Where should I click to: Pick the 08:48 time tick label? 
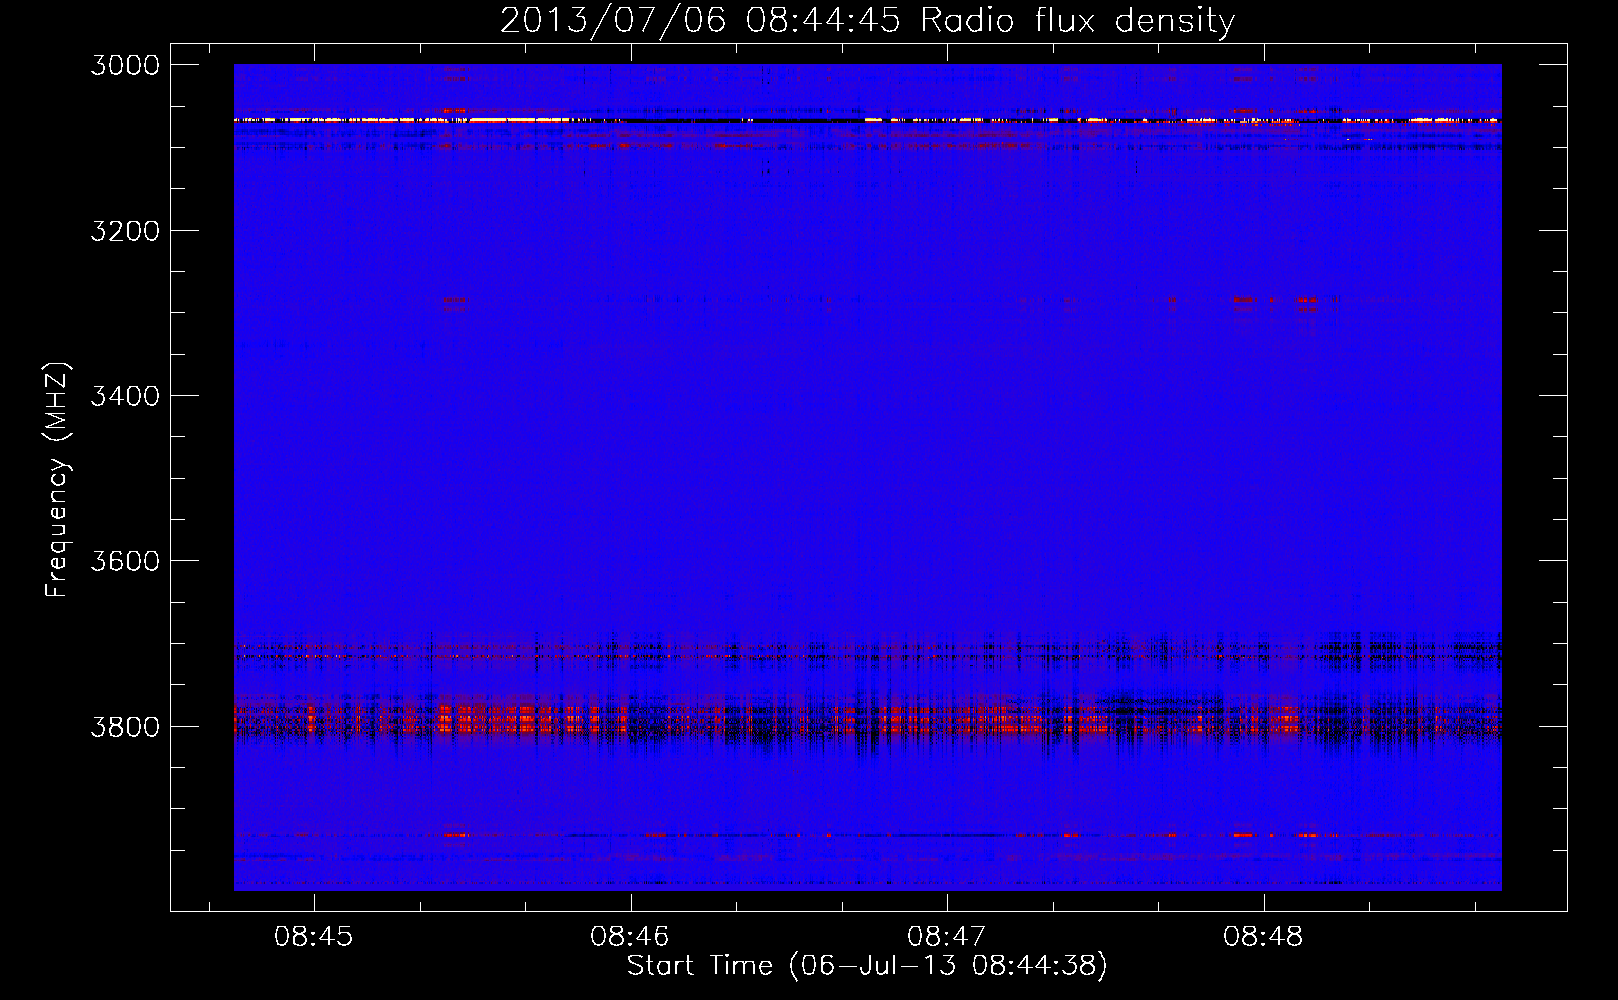pos(1263,936)
